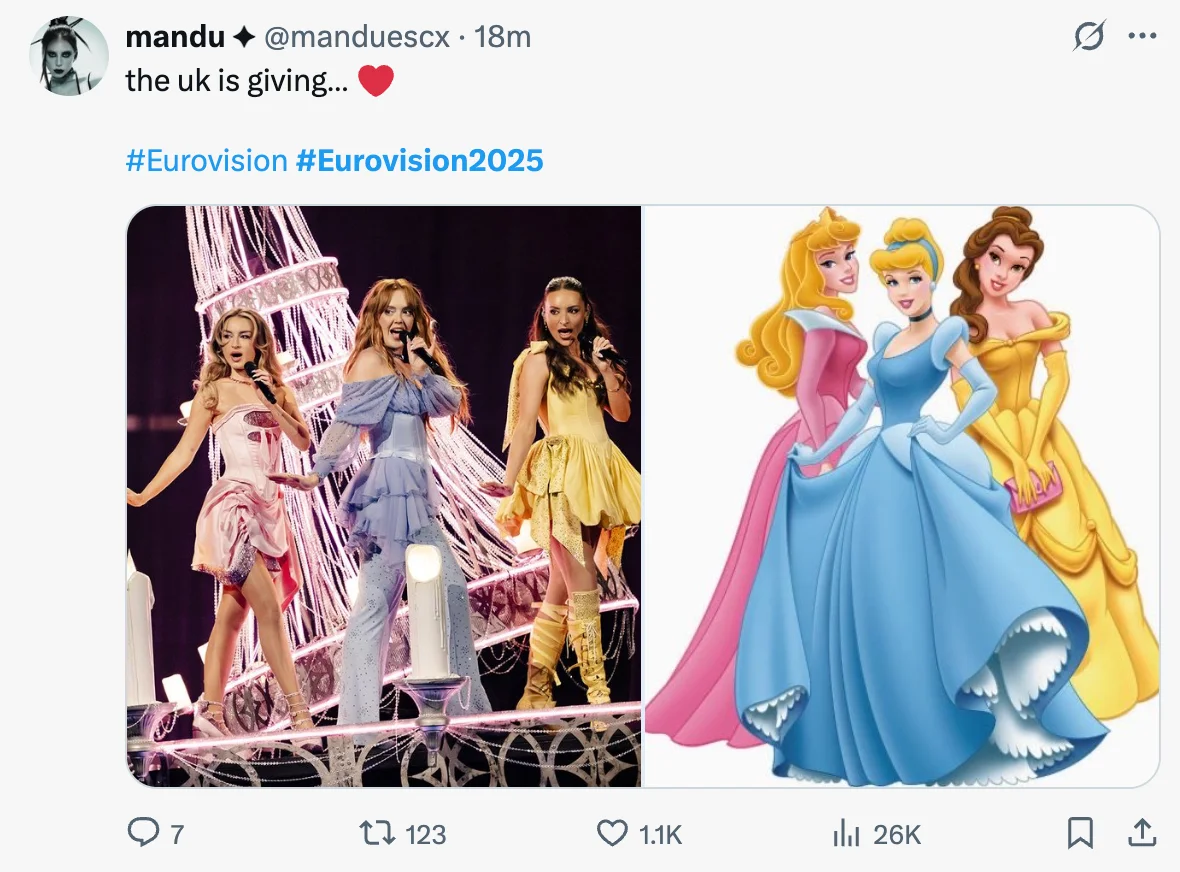This screenshot has width=1180, height=872.
Task: Open the view analytics bar chart icon
Action: [x=846, y=833]
